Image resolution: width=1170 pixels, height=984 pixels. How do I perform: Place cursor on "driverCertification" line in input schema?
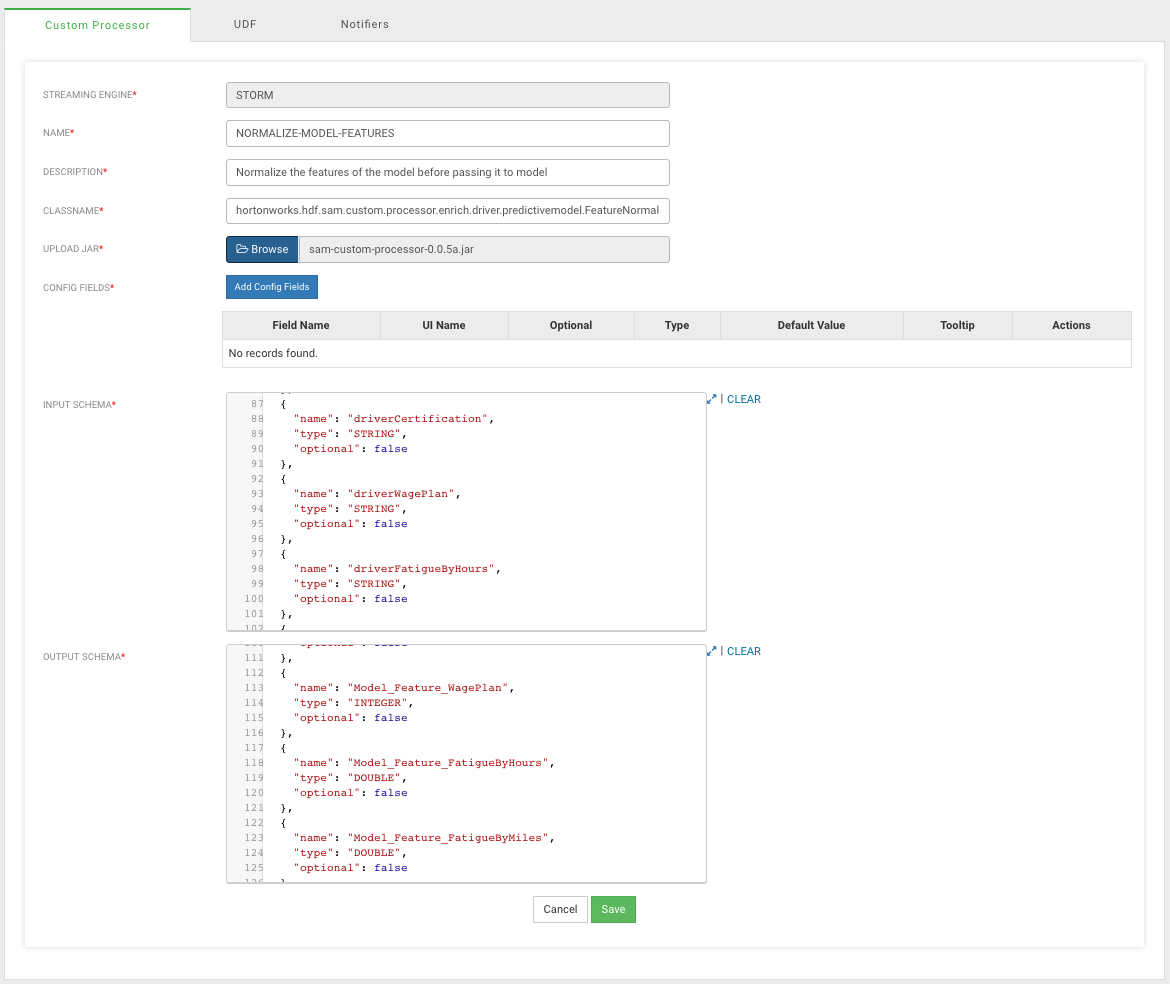[x=394, y=419]
